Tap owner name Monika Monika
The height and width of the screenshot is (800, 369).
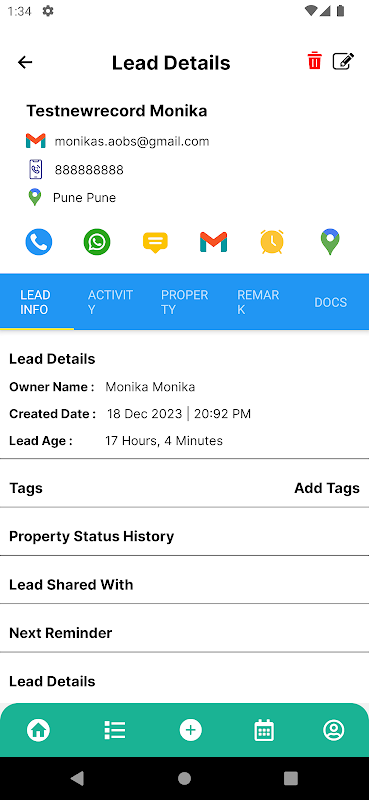pos(150,387)
